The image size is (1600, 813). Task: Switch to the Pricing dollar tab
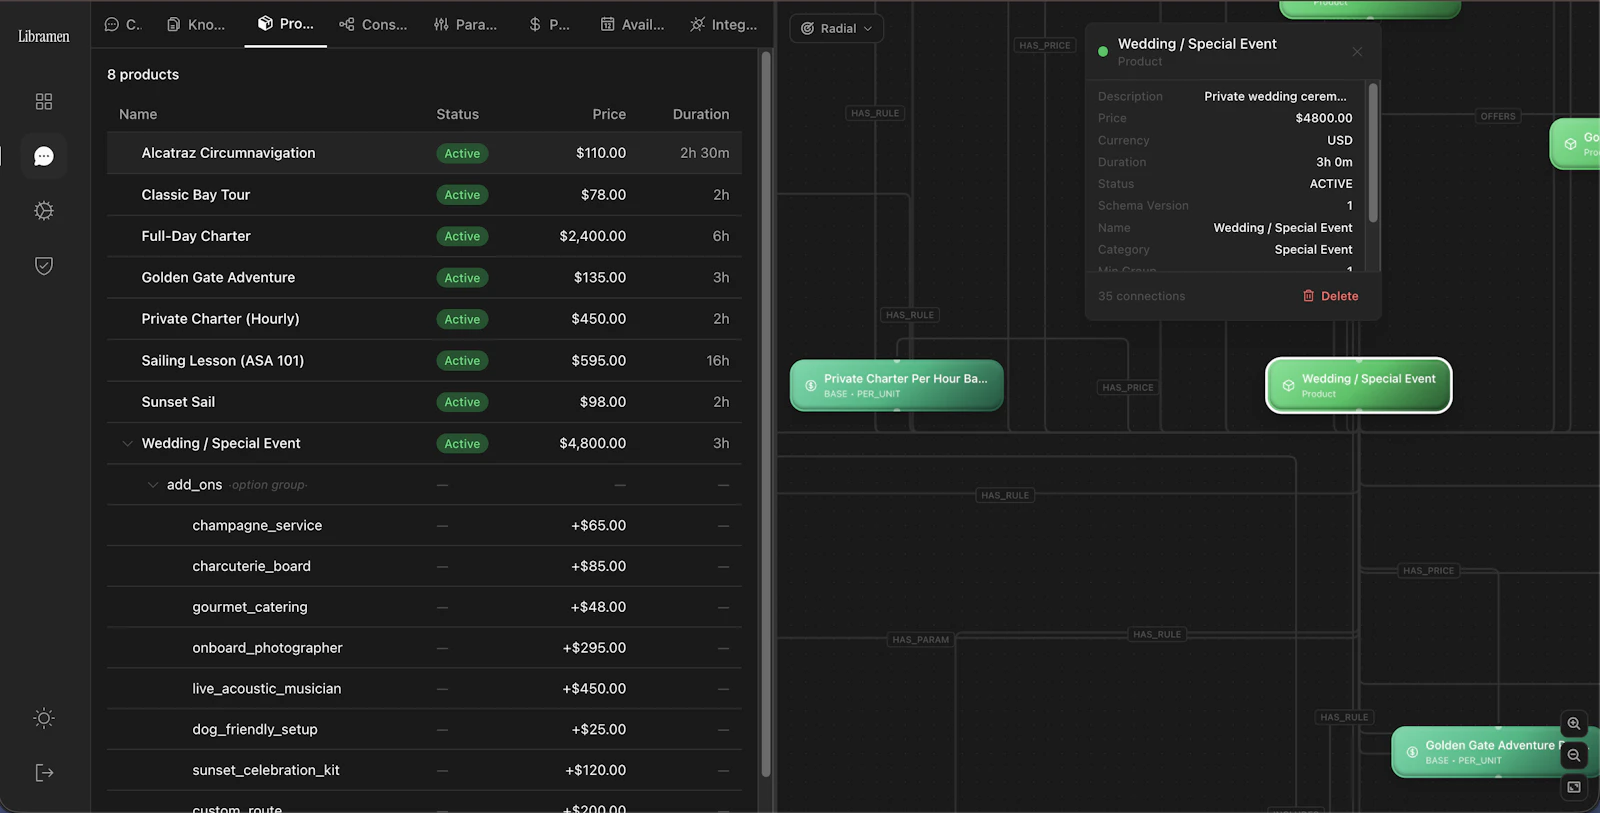(x=549, y=24)
